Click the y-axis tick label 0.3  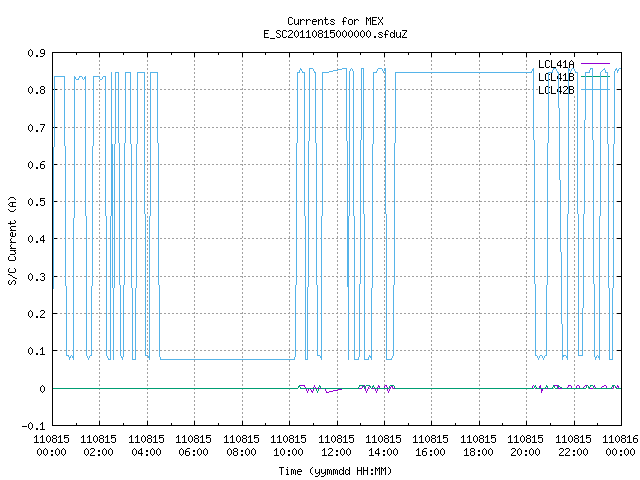point(36,277)
